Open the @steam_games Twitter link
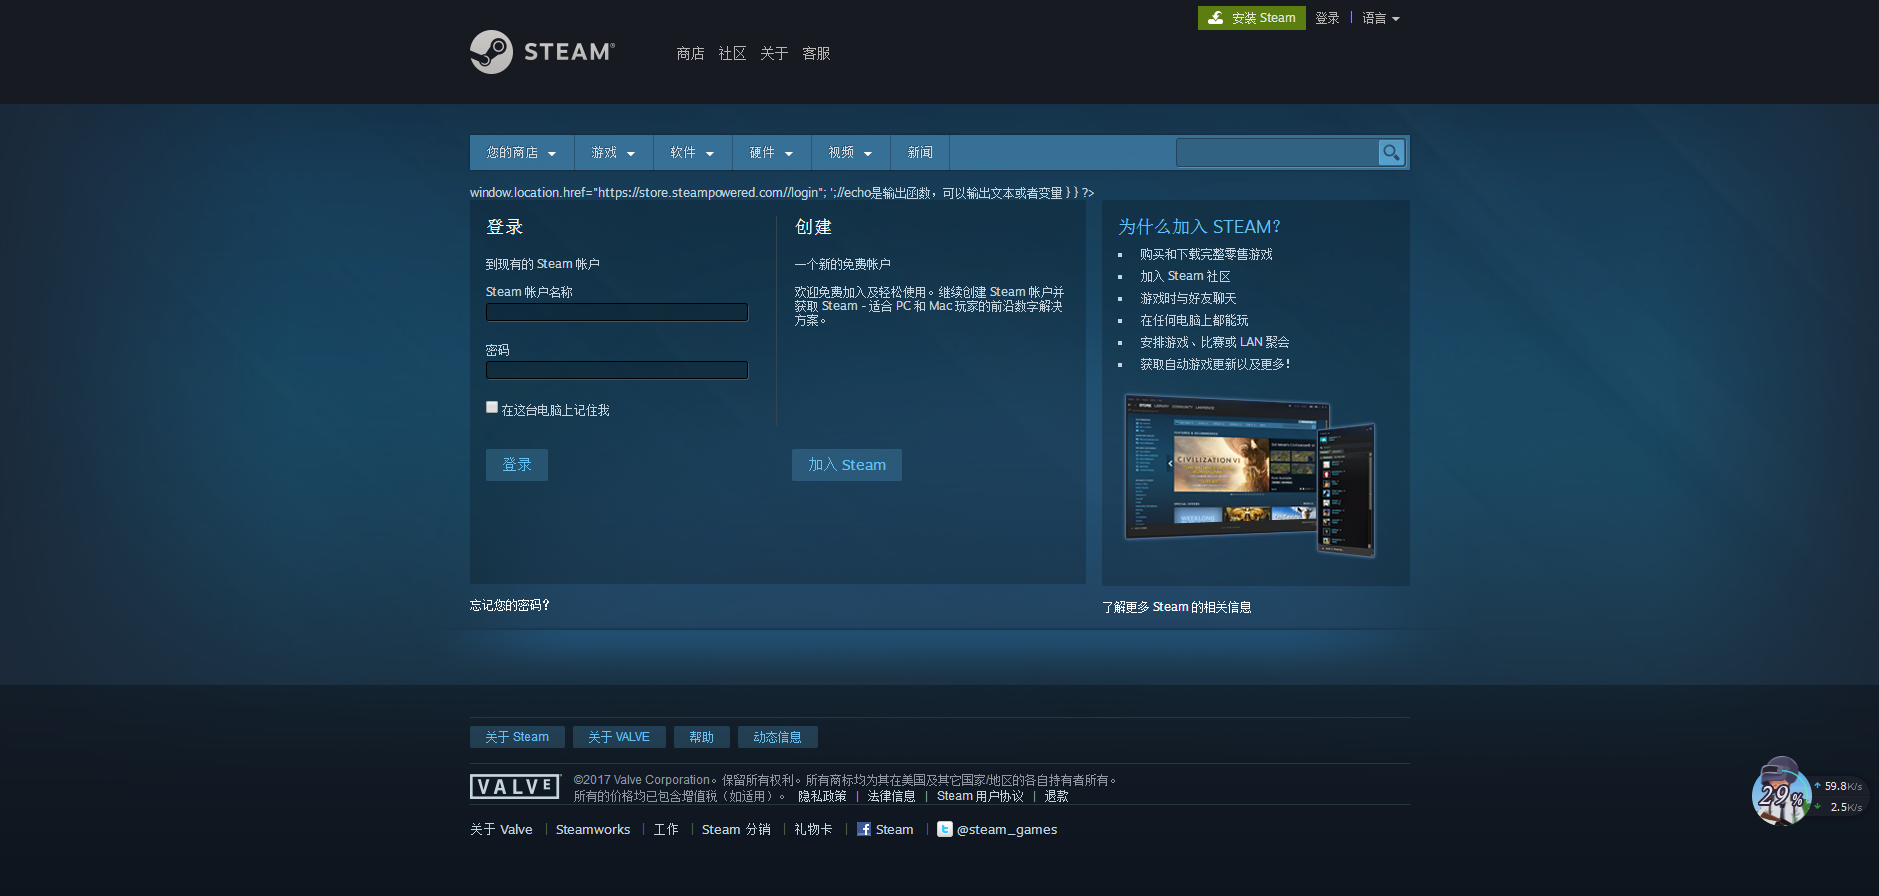The image size is (1879, 896). point(1007,829)
